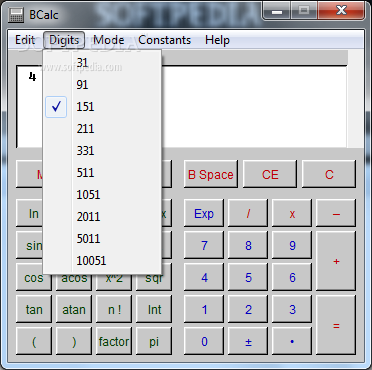Select 2011 digits entry
The height and width of the screenshot is (370, 372).
102,217
